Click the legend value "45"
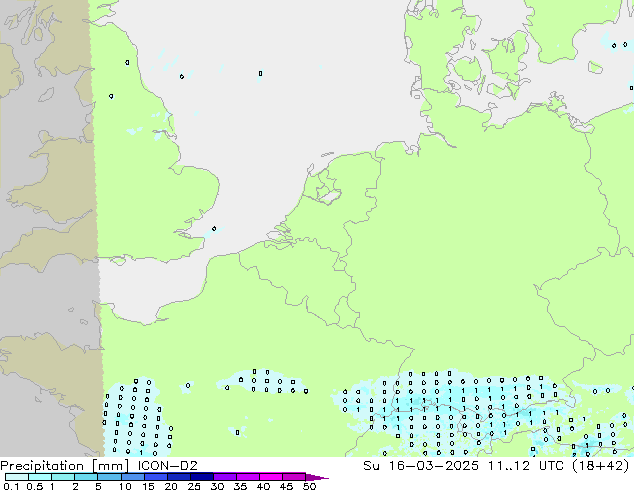The height and width of the screenshot is (490, 634). tap(286, 486)
